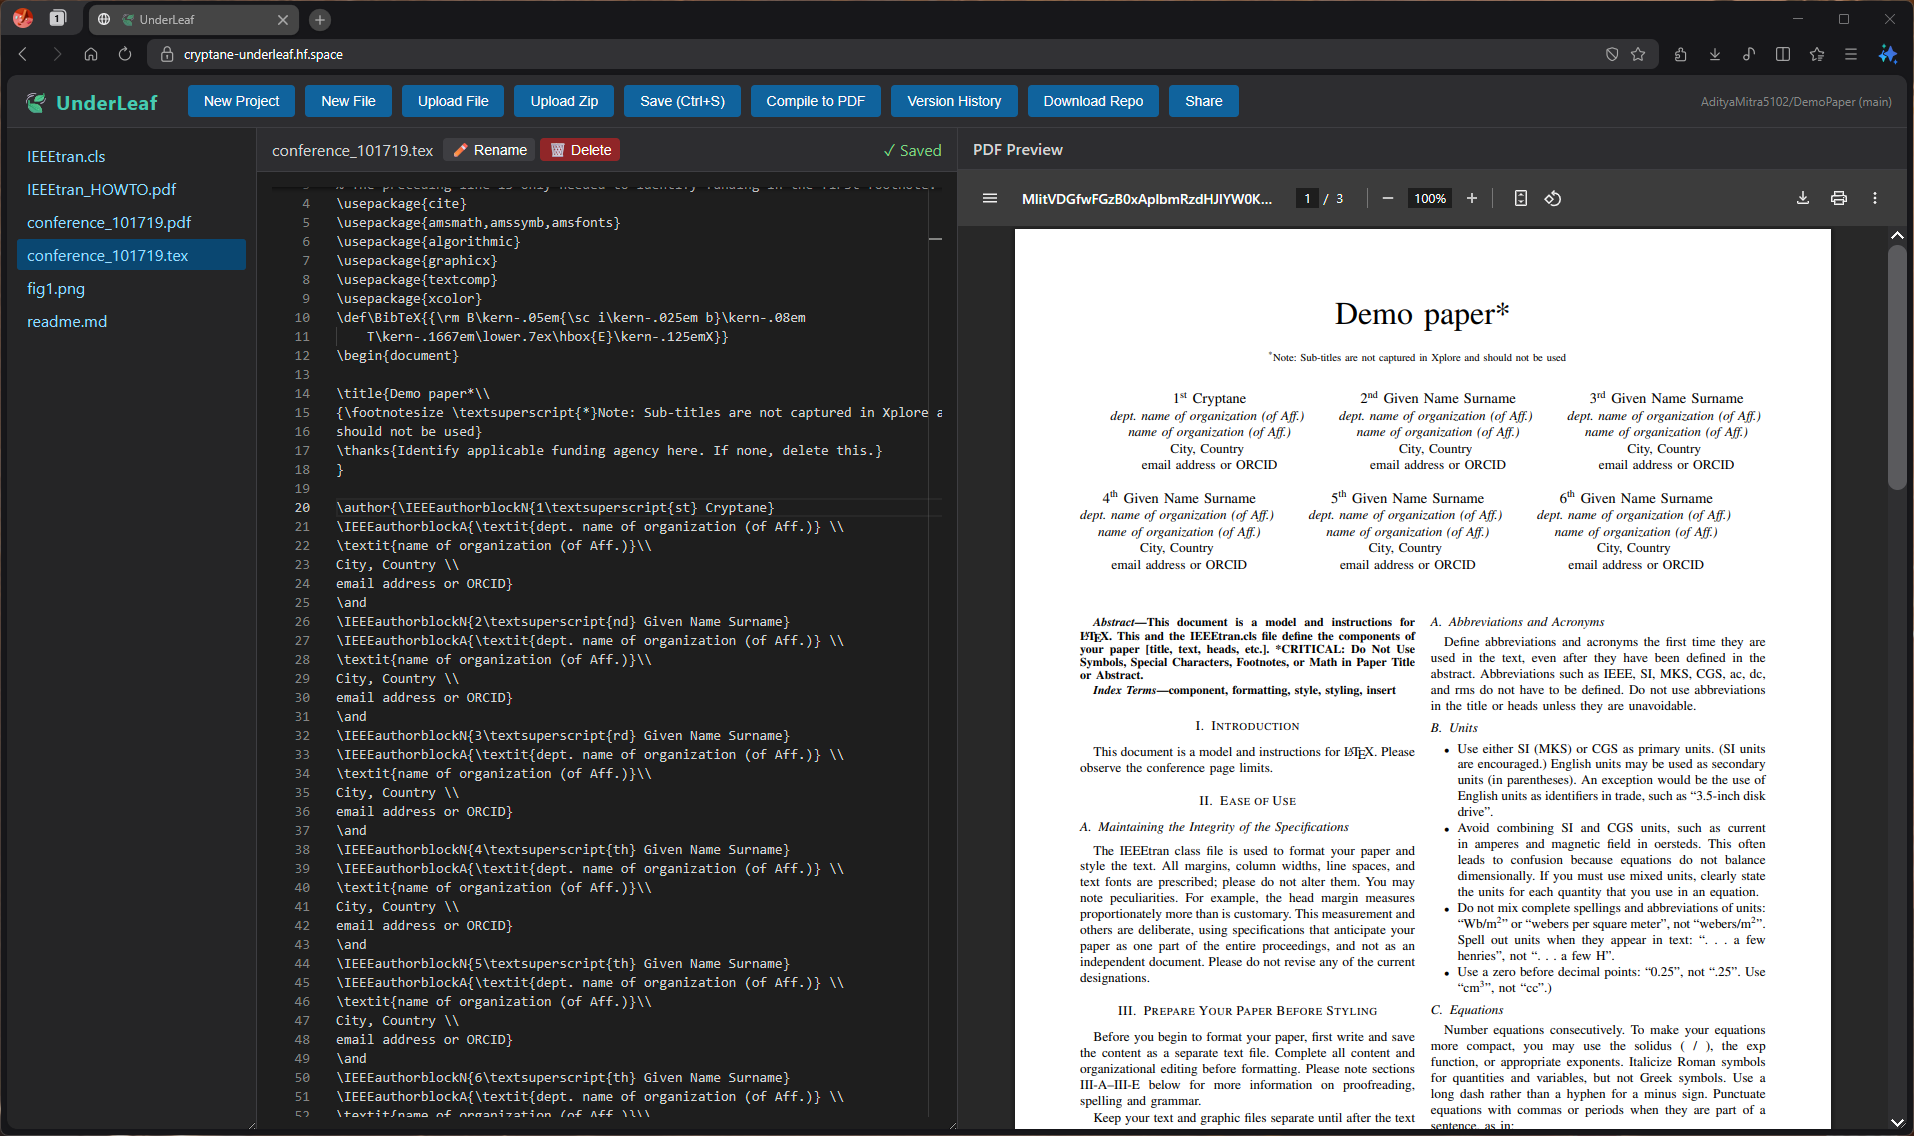
Task: Open the browser hamburger menu
Action: pos(1851,55)
